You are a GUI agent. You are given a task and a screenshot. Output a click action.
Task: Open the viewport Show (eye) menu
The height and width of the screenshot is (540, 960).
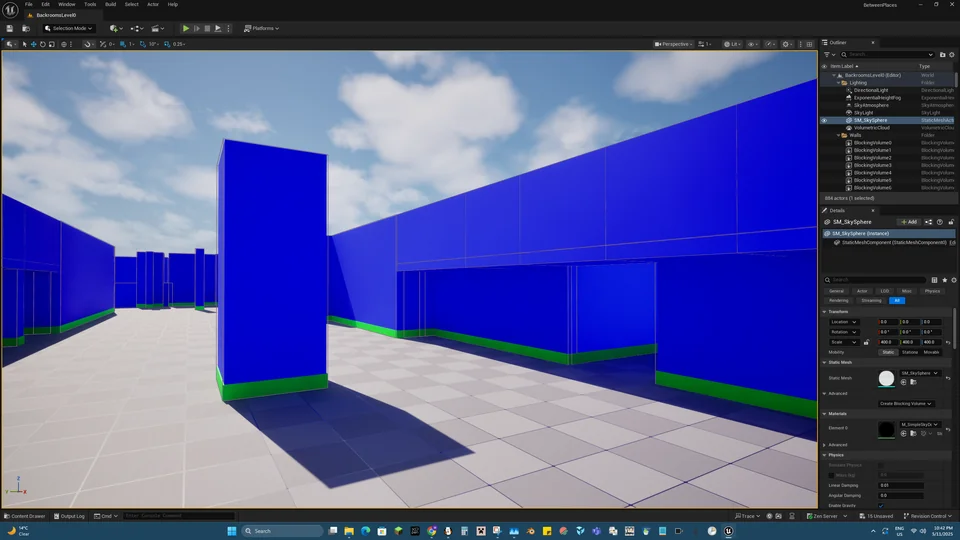pyautogui.click(x=752, y=44)
